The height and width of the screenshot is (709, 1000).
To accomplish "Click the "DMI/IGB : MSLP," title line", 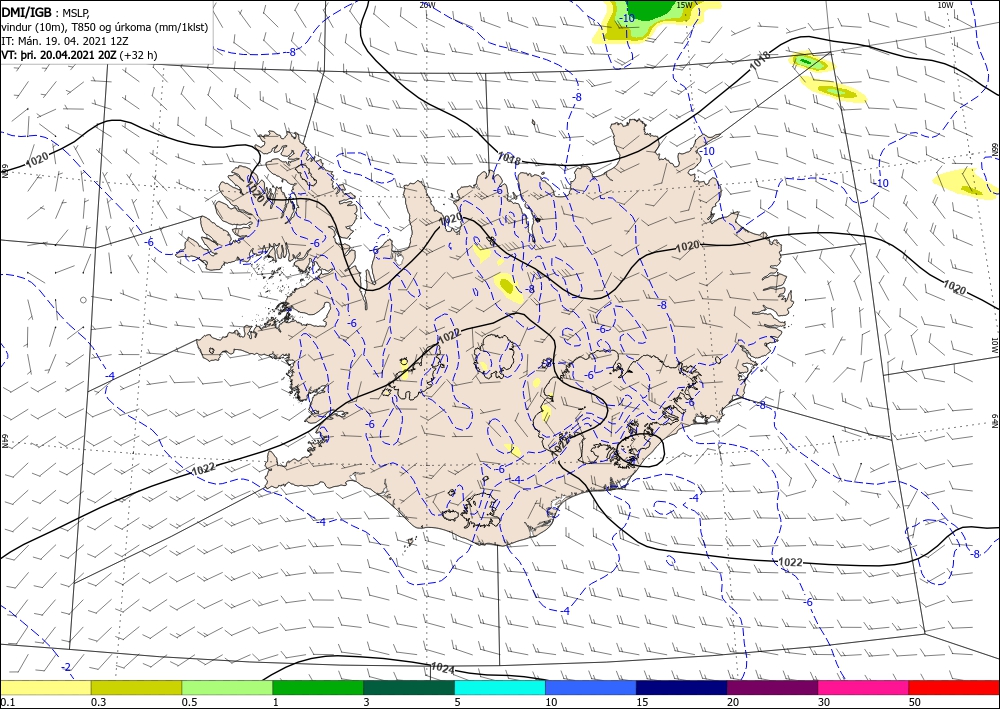I will click(46, 11).
